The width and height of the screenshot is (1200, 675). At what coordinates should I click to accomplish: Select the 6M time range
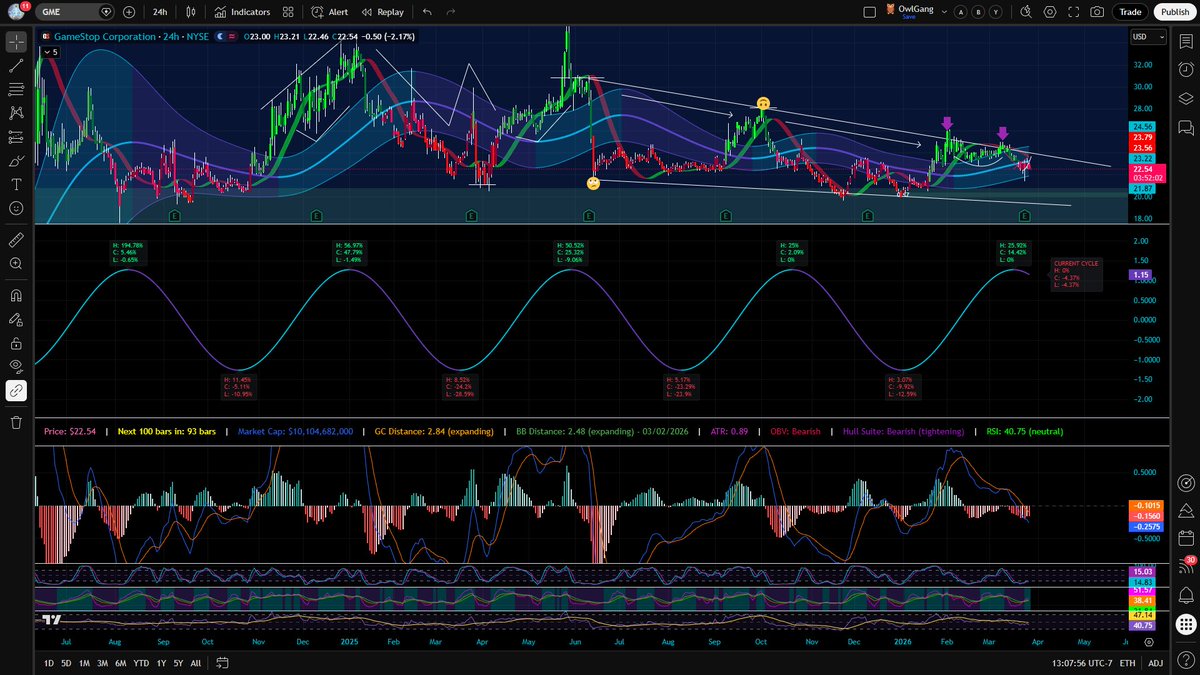(120, 663)
